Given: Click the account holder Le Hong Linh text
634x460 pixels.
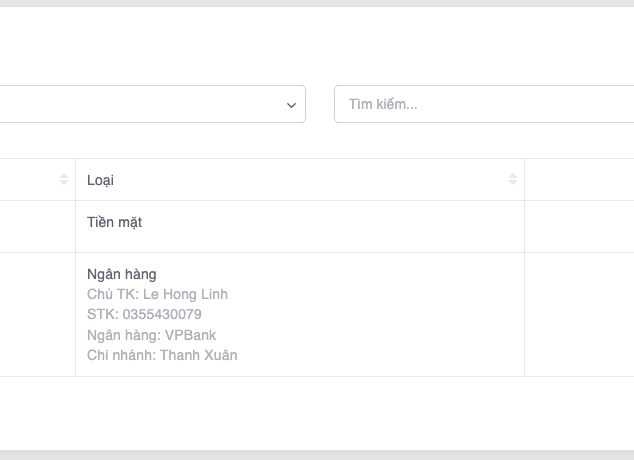Looking at the screenshot, I should (157, 294).
